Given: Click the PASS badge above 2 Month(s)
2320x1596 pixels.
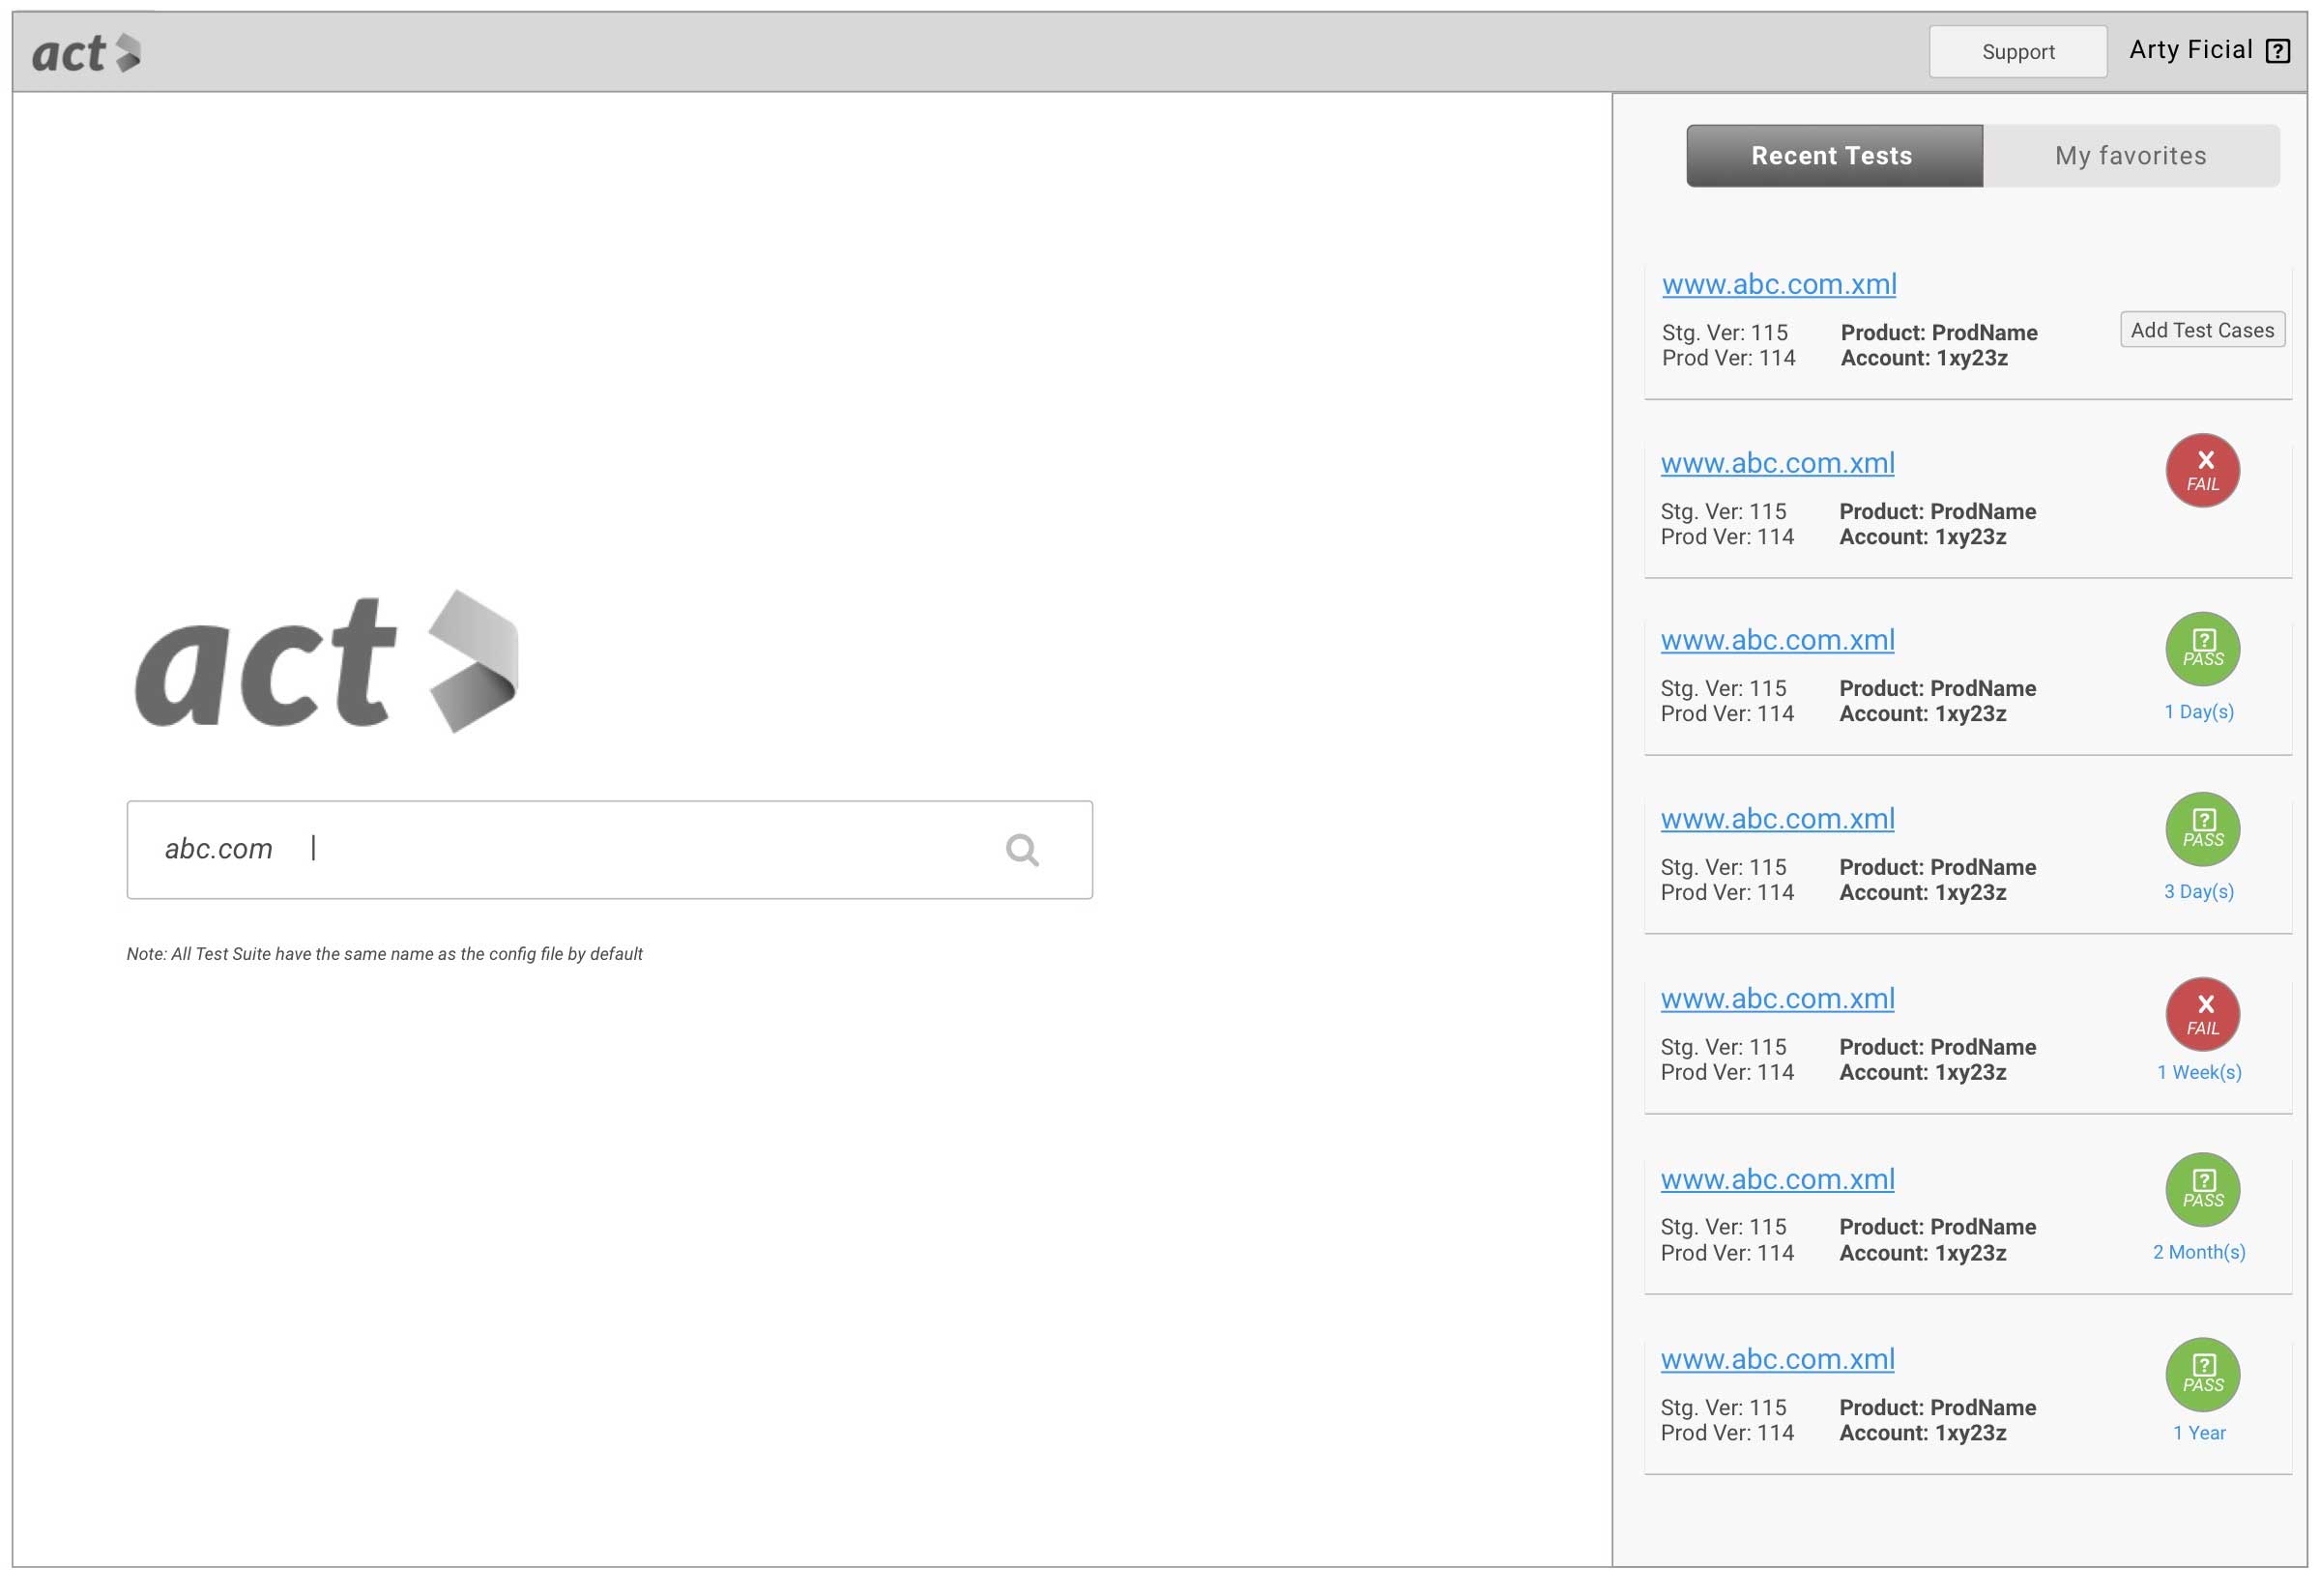Looking at the screenshot, I should pyautogui.click(x=2201, y=1189).
